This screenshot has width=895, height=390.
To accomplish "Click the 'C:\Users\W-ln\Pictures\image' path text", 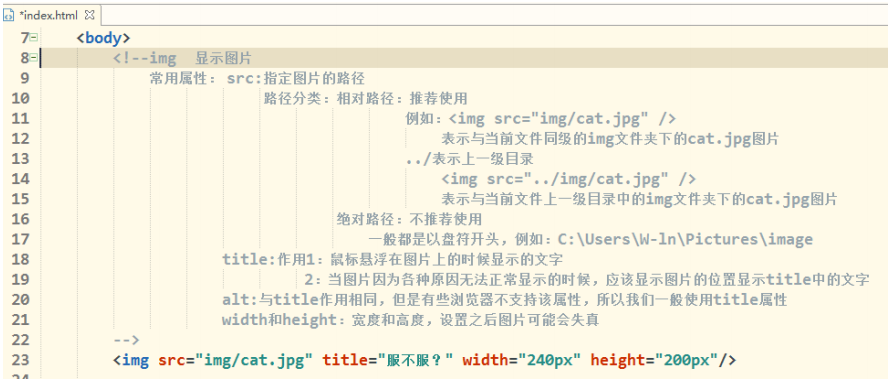I will (x=685, y=239).
